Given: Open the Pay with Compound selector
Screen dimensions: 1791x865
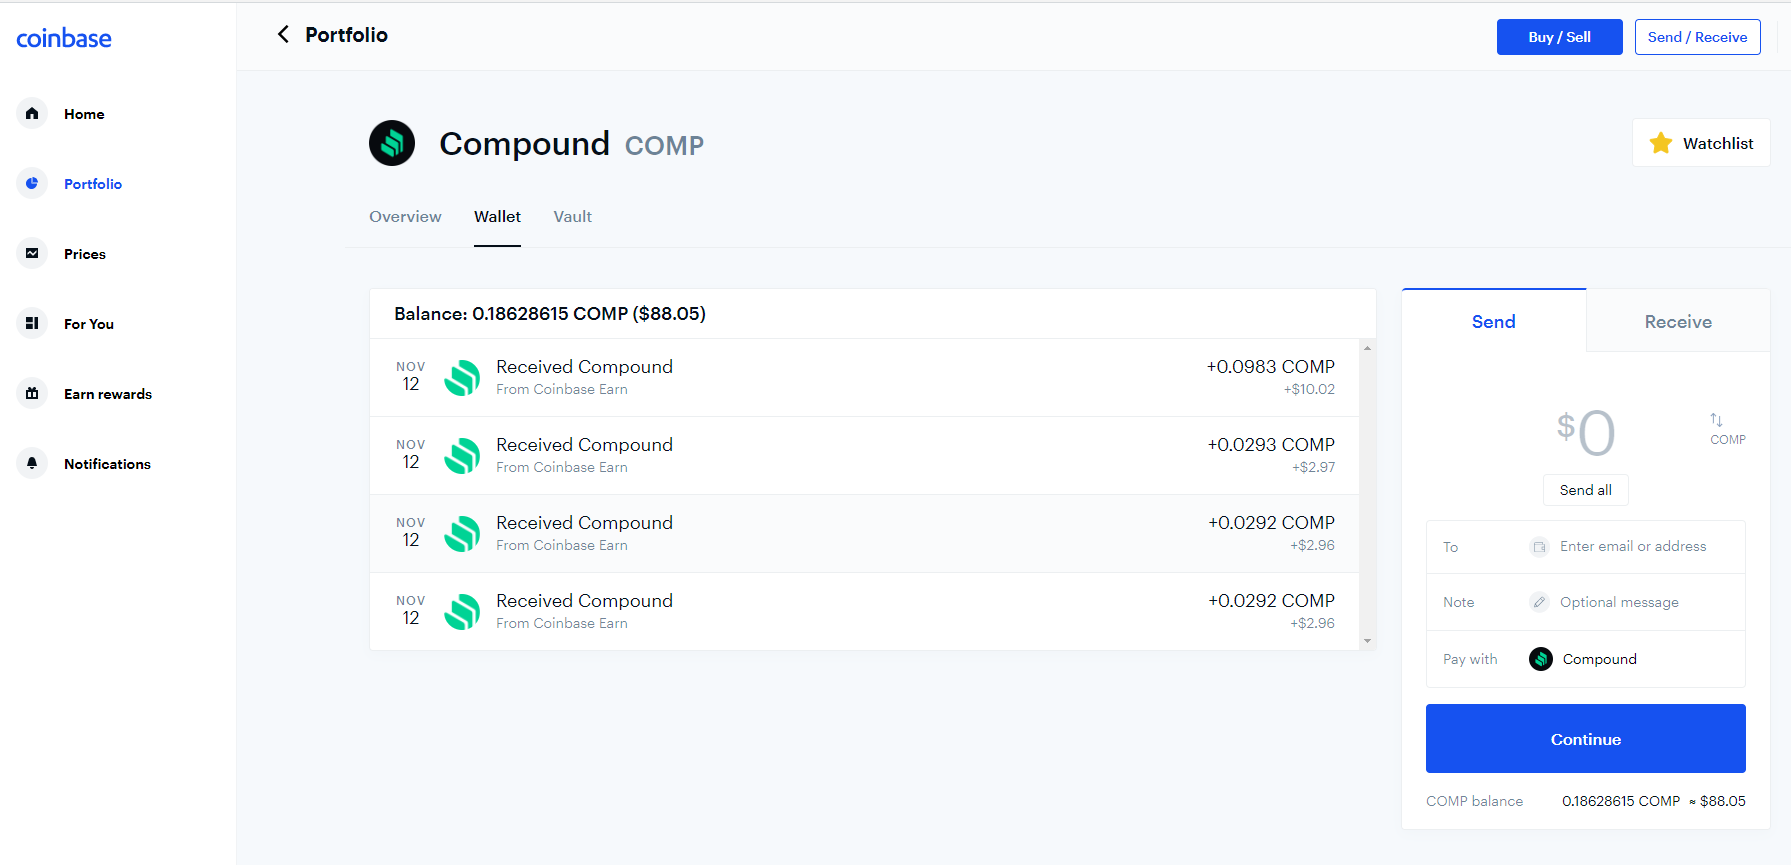Looking at the screenshot, I should pos(1585,659).
